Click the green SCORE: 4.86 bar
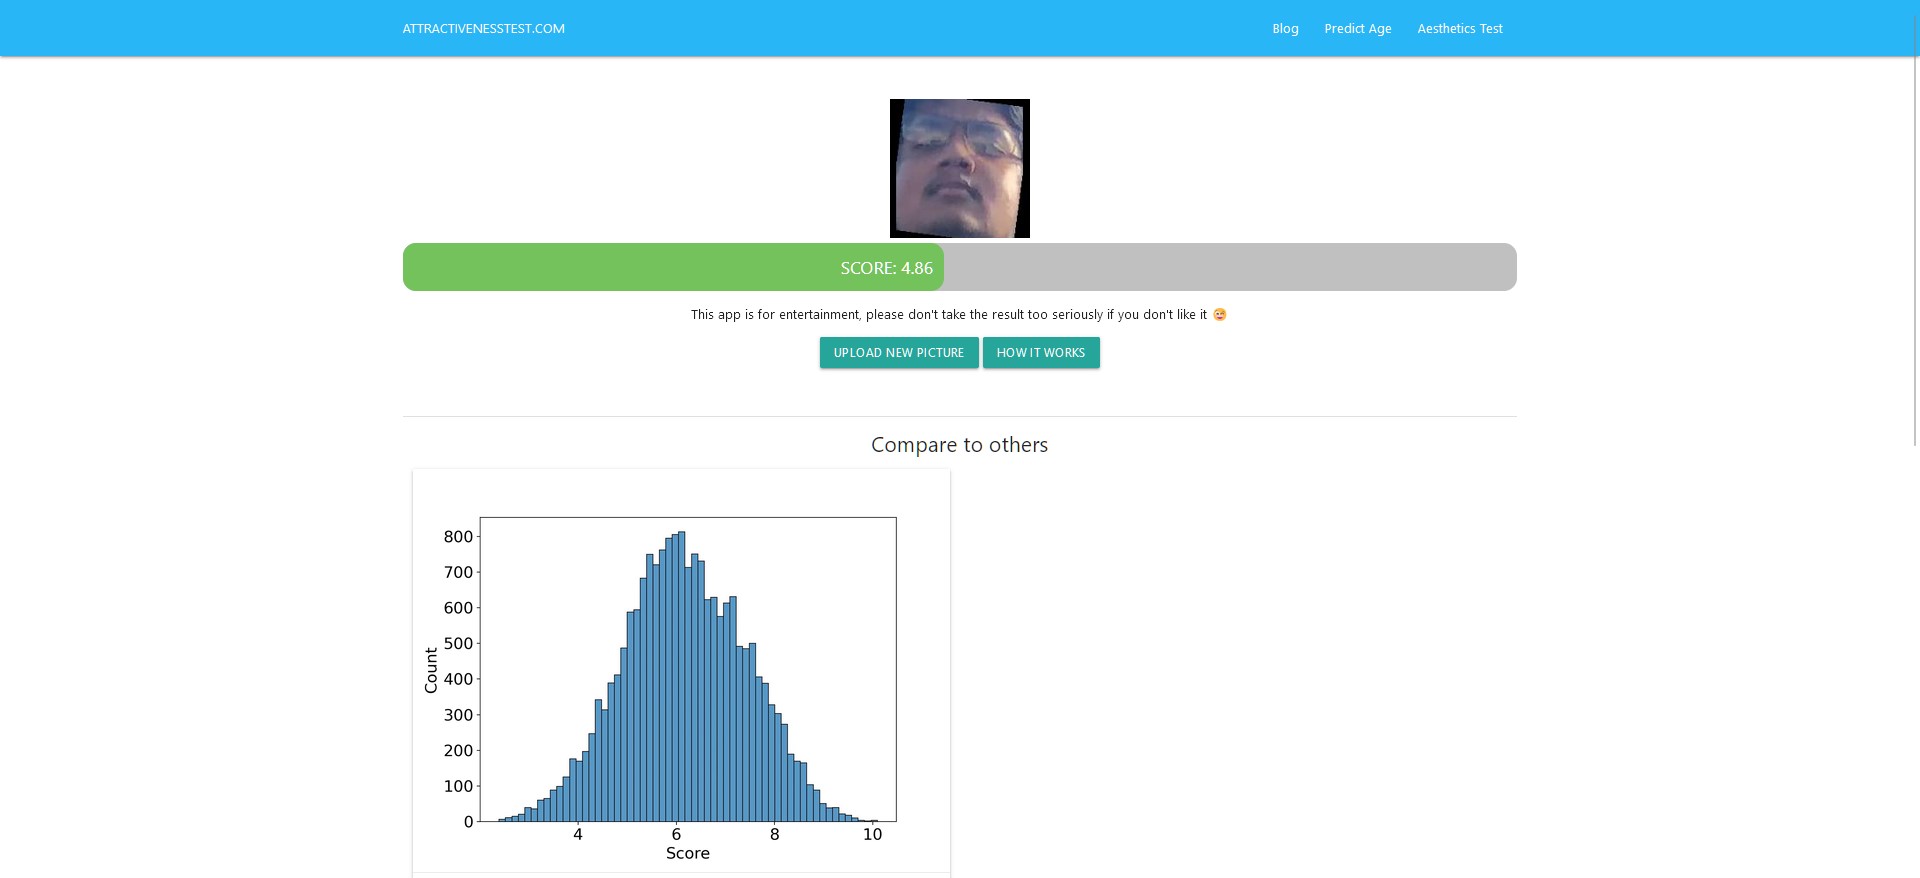 point(673,267)
